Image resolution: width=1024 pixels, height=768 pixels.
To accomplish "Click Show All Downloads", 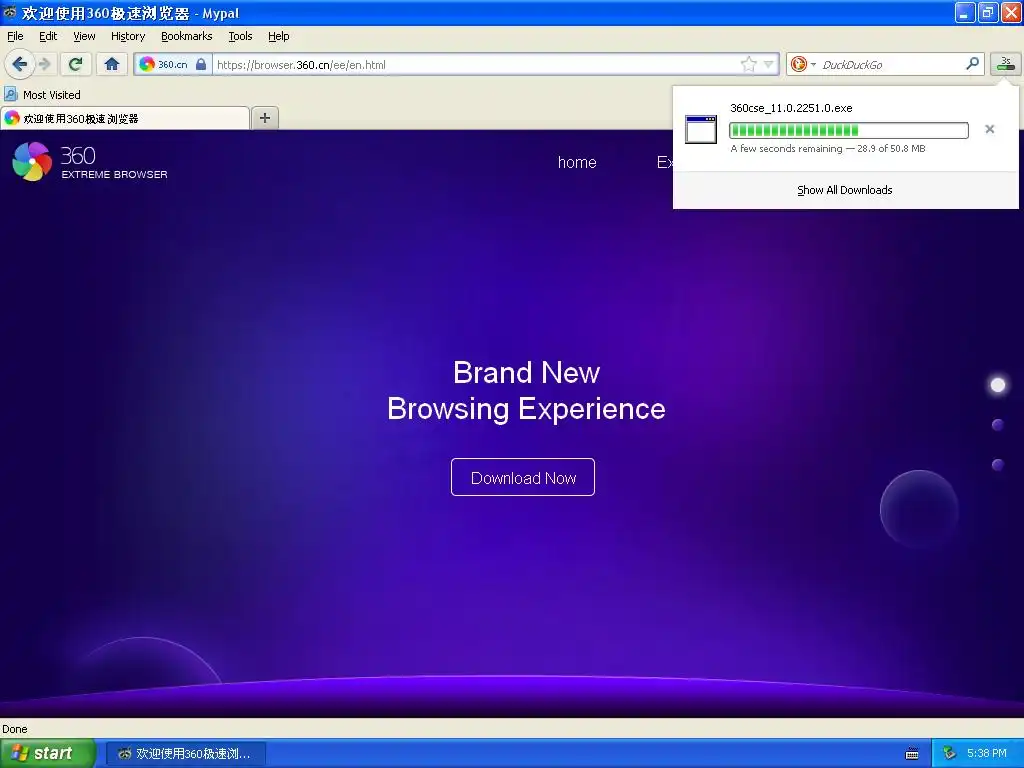I will pyautogui.click(x=845, y=190).
